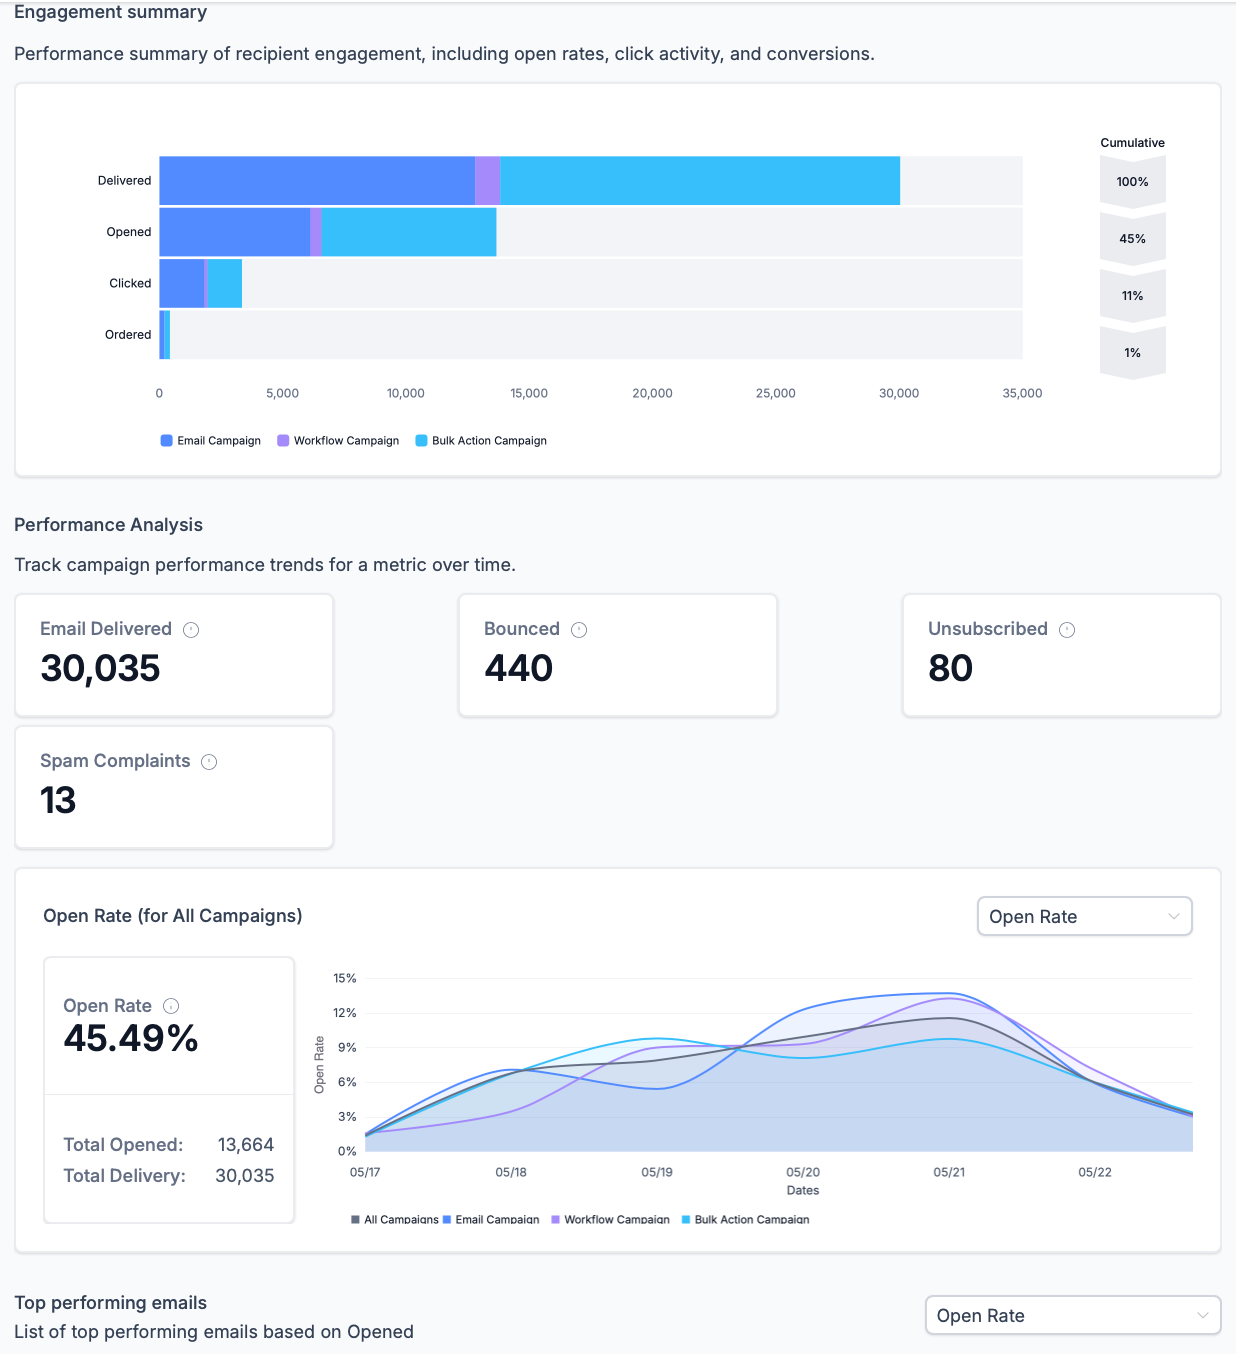
Task: Click the Total Delivery value 30,035
Action: coord(245,1176)
